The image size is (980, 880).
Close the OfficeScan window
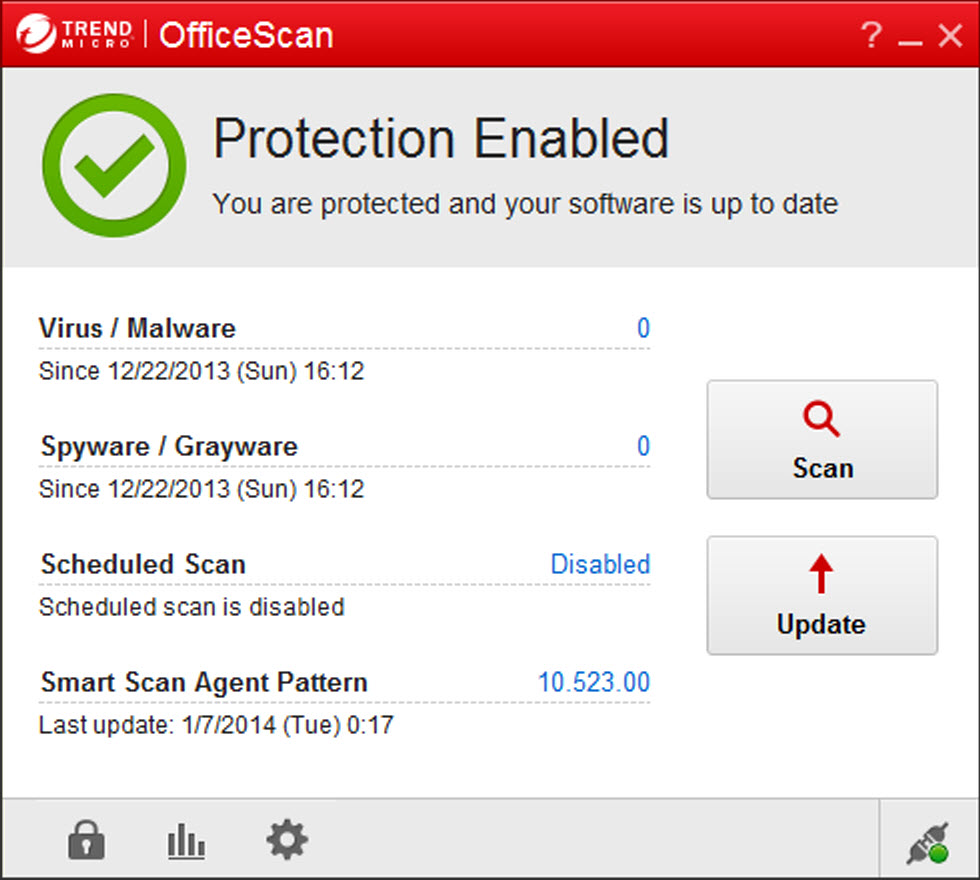(x=949, y=36)
